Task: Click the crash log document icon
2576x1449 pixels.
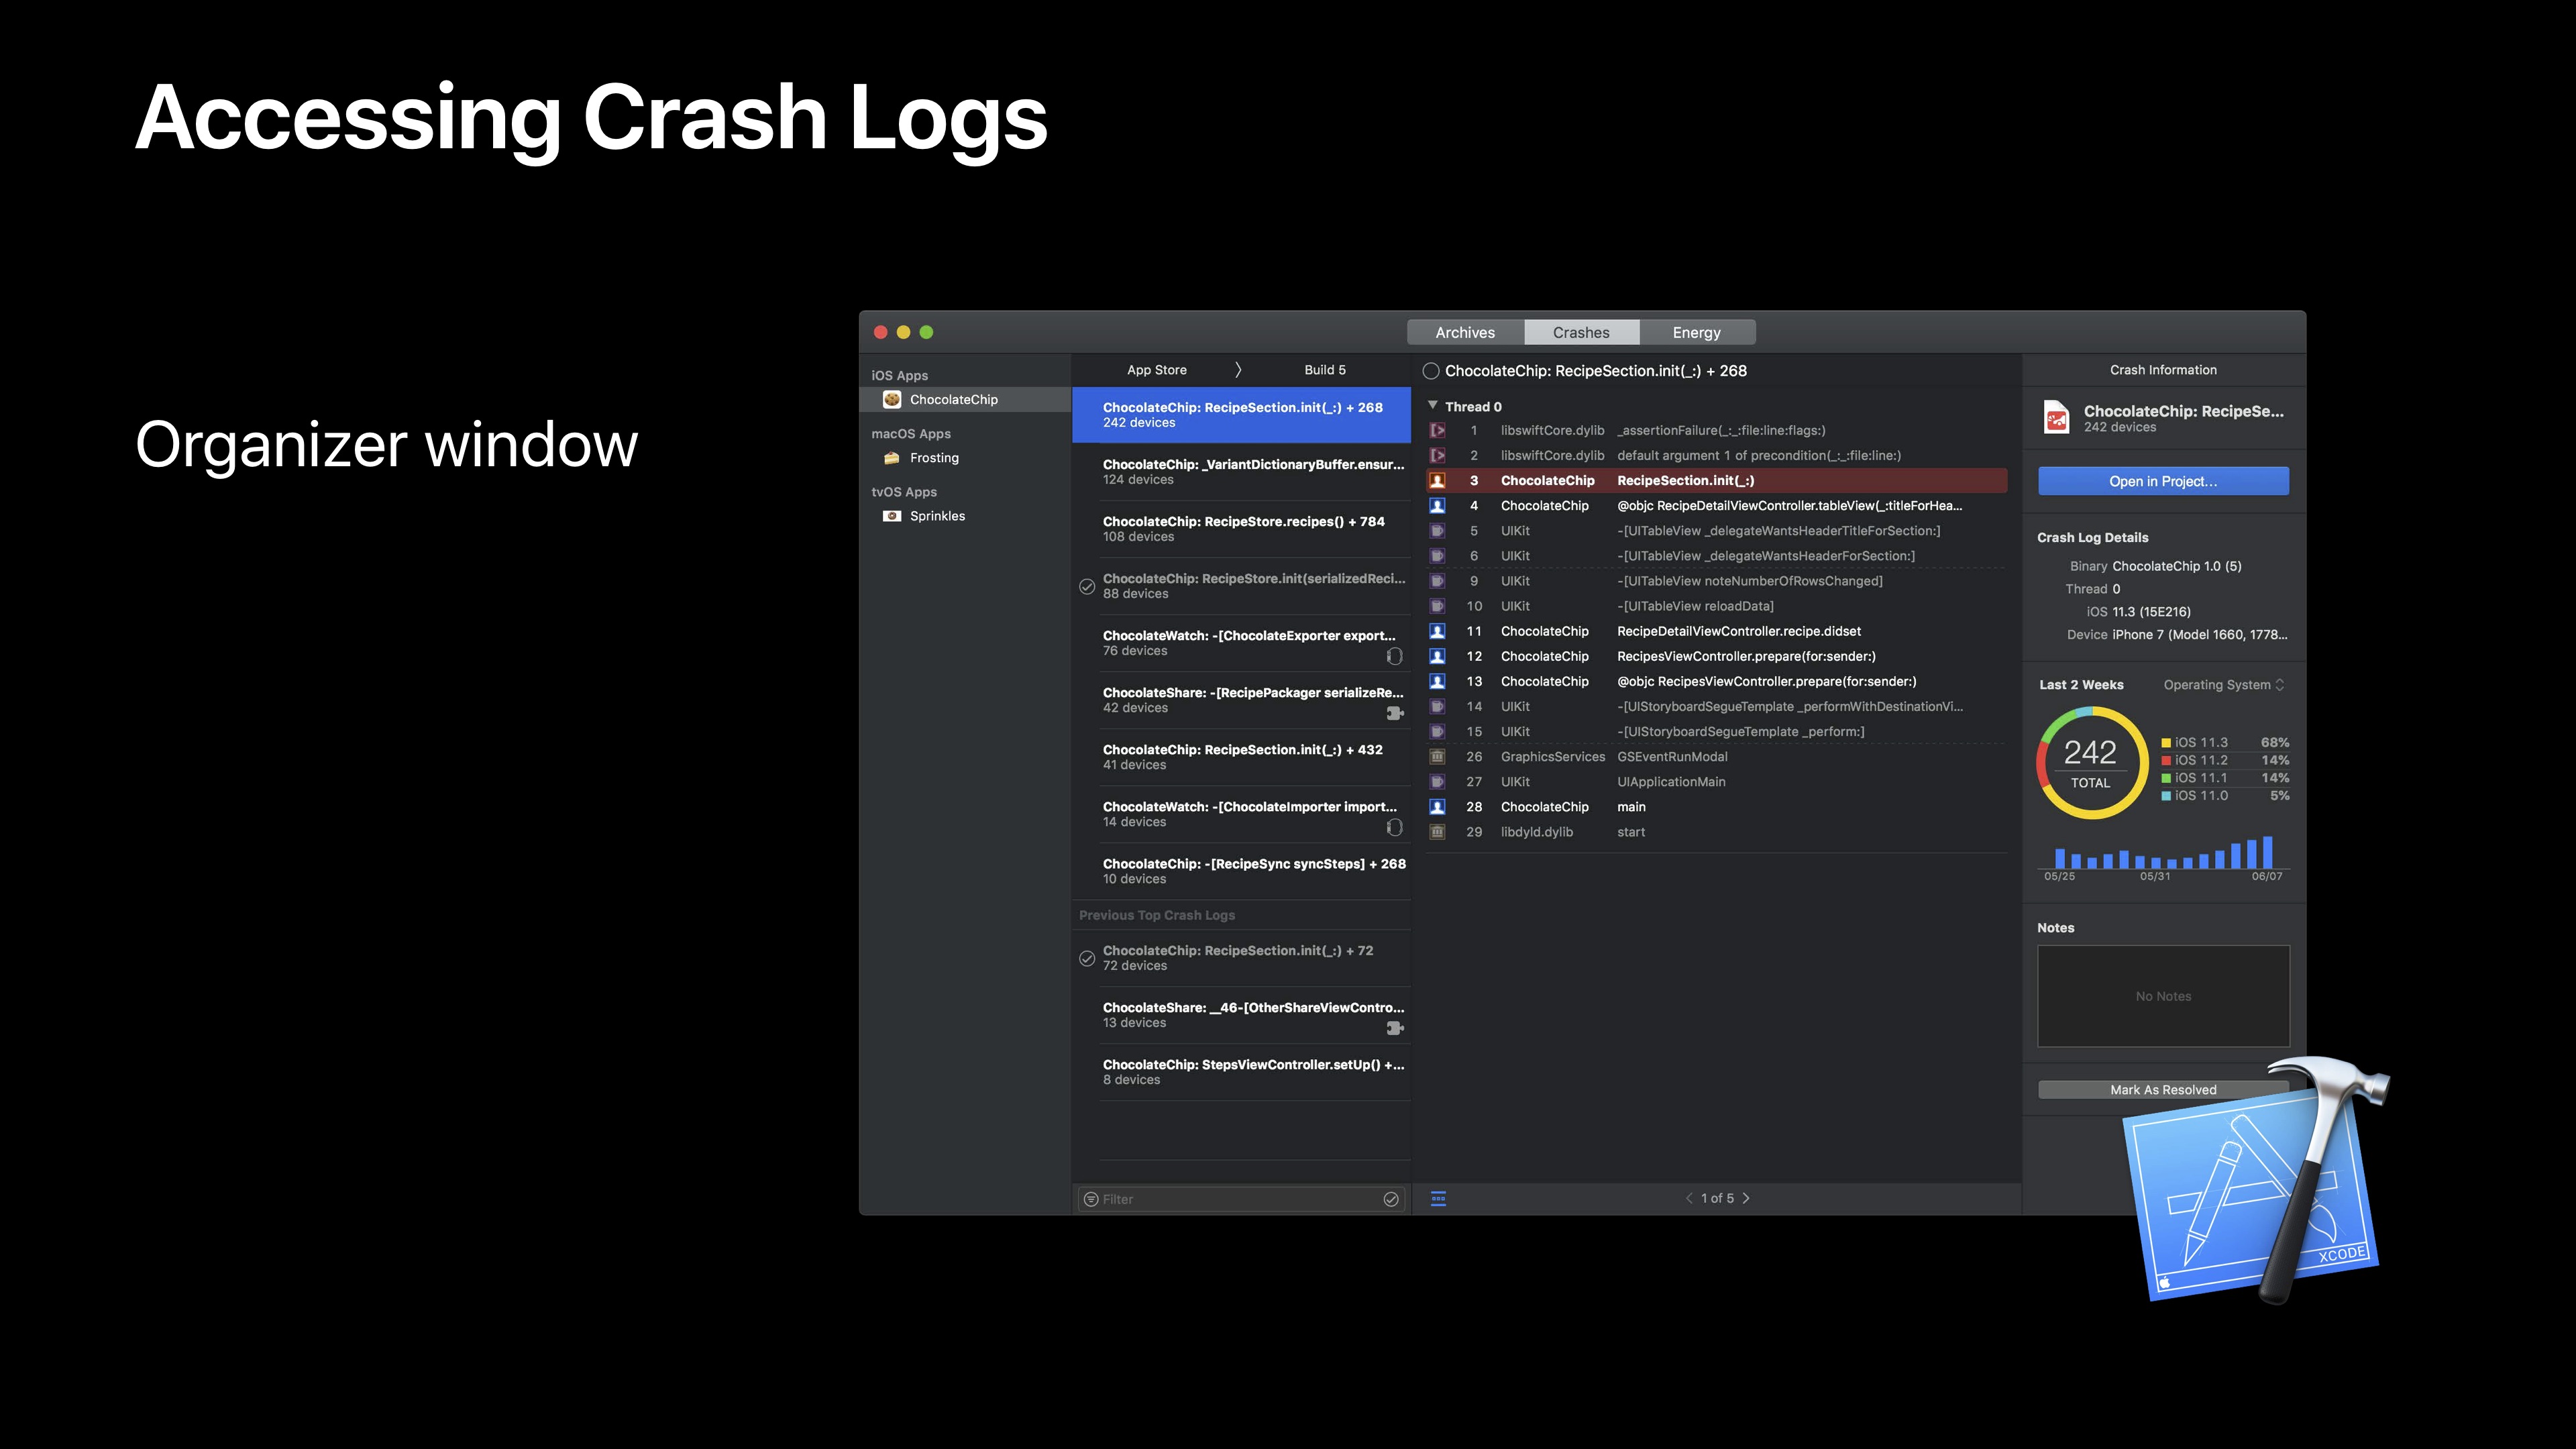Action: [x=2056, y=417]
